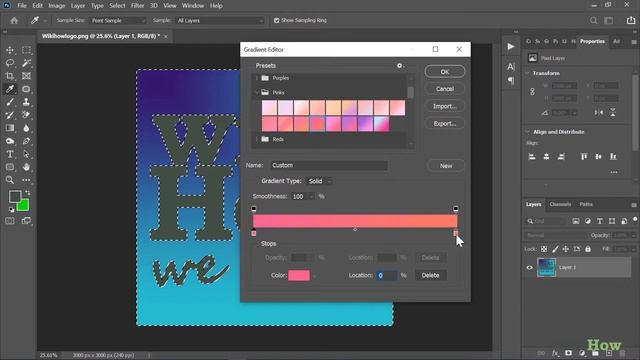Open the Actions play panel icon
640x360 pixels.
511,47
